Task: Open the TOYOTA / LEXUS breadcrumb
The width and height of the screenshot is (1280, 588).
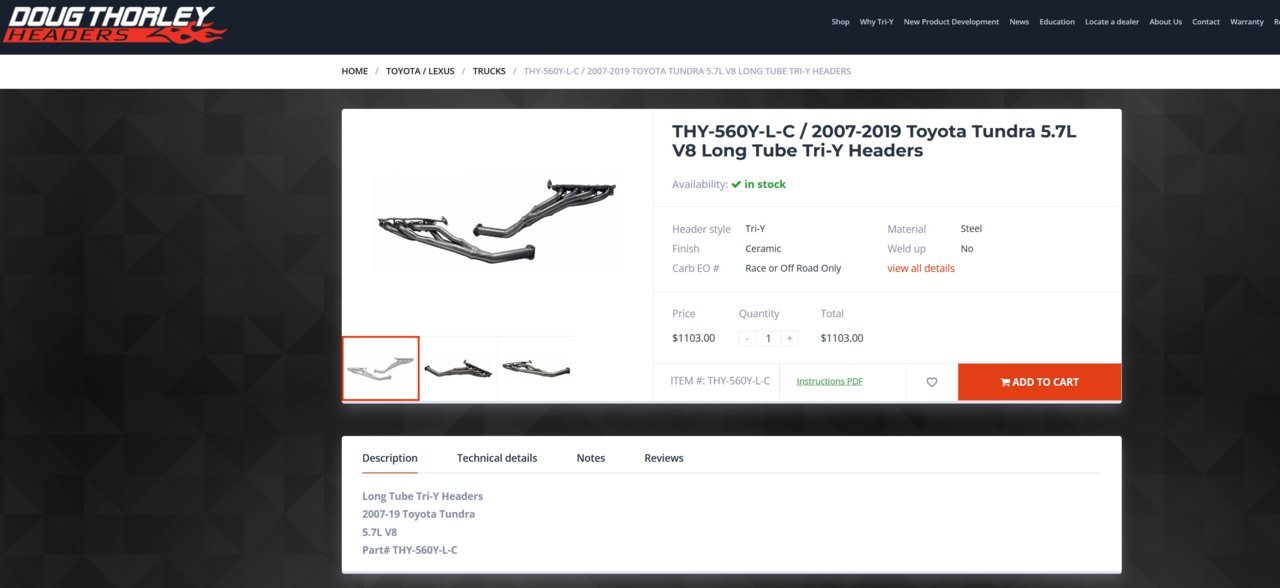Action: 420,71
